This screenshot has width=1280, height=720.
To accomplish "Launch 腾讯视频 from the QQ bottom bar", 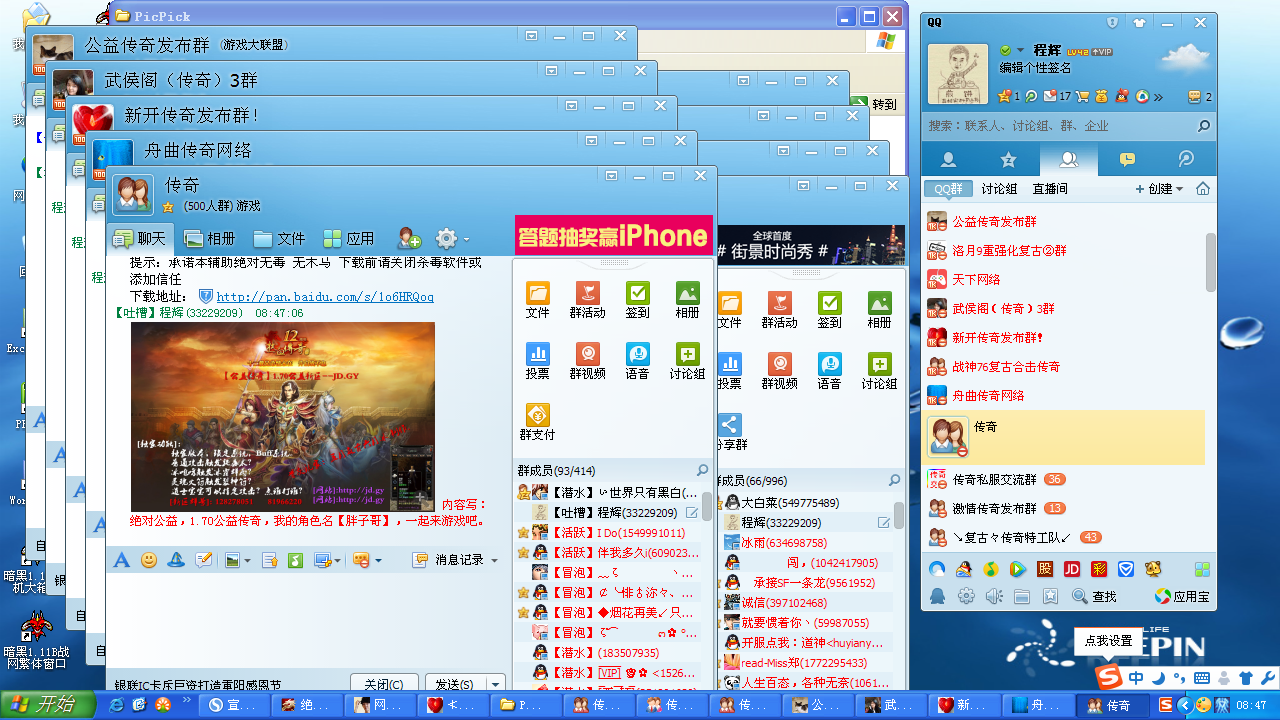I will click(1017, 569).
